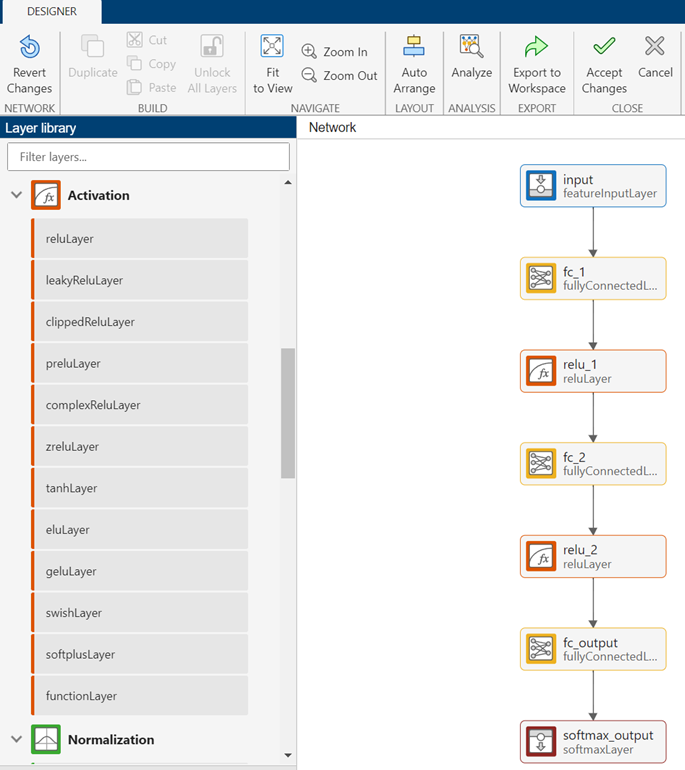The height and width of the screenshot is (770, 685).
Task: Select swishLayer in the library
Action: point(140,613)
